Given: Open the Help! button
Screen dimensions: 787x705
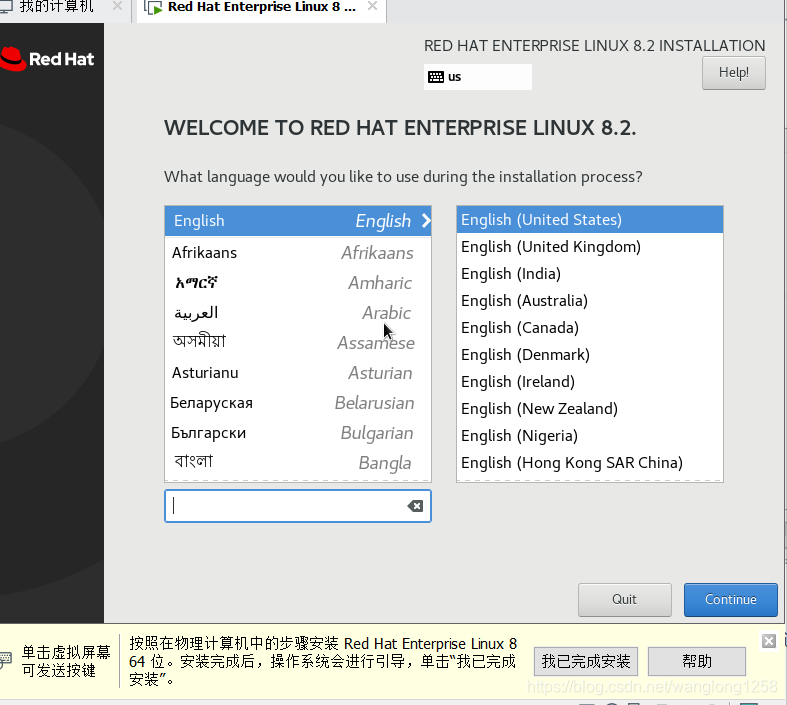Looking at the screenshot, I should pos(733,73).
